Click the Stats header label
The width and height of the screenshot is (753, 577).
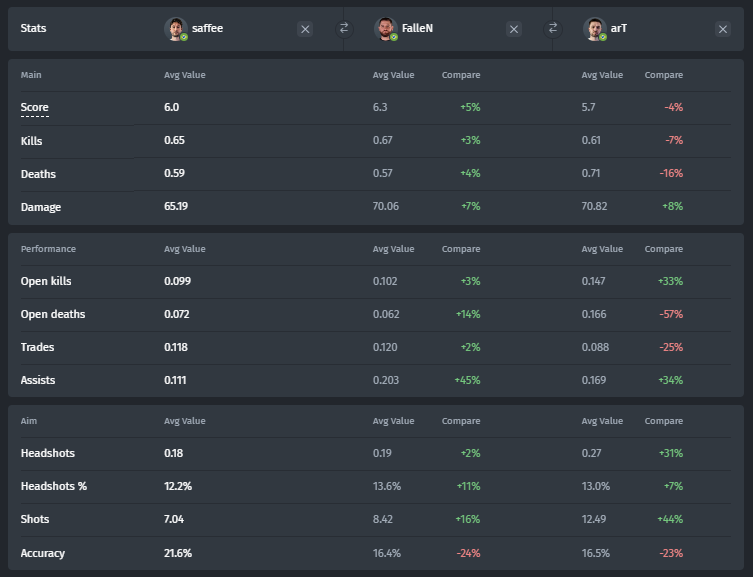pyautogui.click(x=33, y=28)
